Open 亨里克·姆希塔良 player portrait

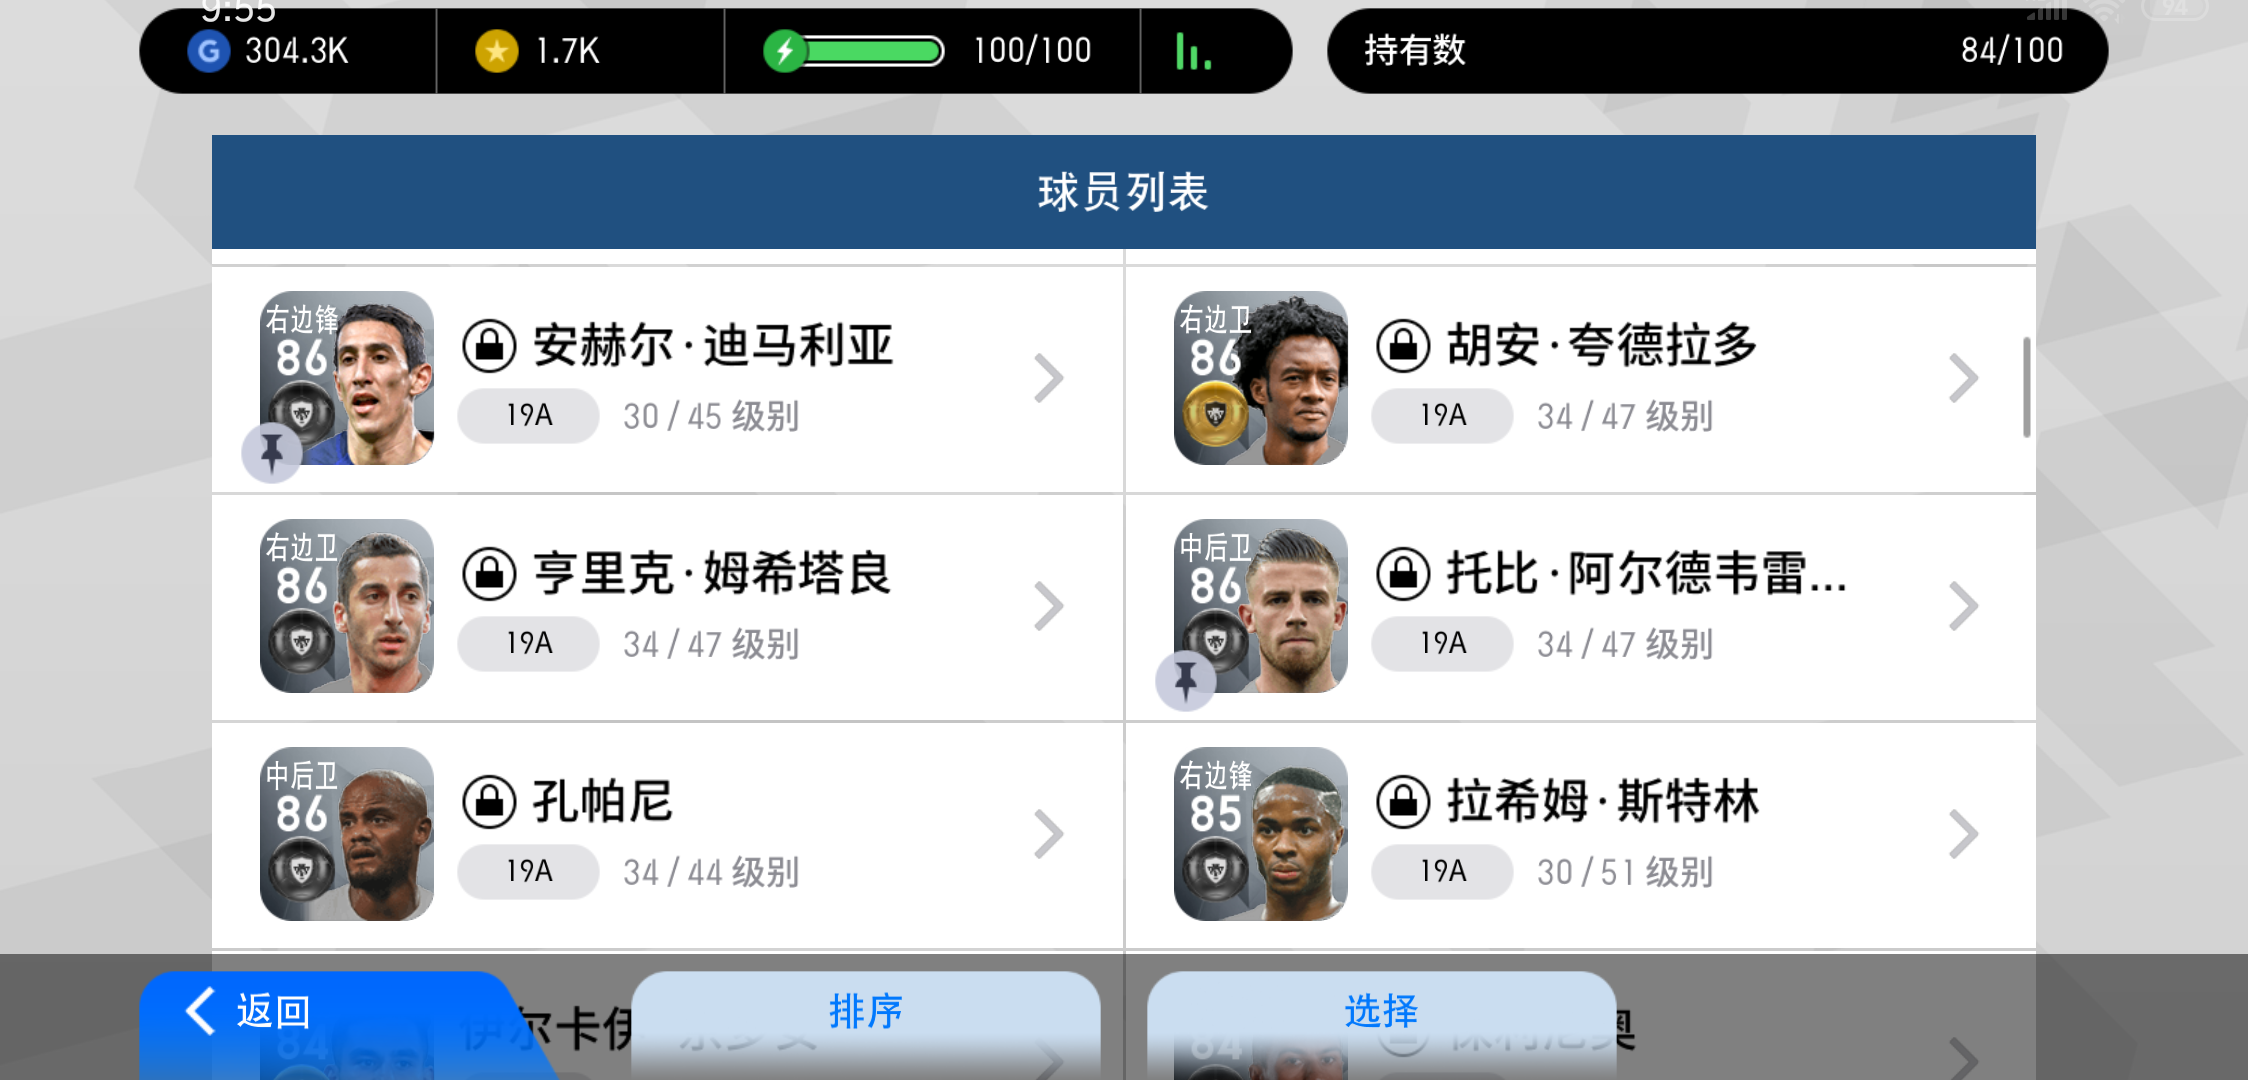tap(347, 606)
